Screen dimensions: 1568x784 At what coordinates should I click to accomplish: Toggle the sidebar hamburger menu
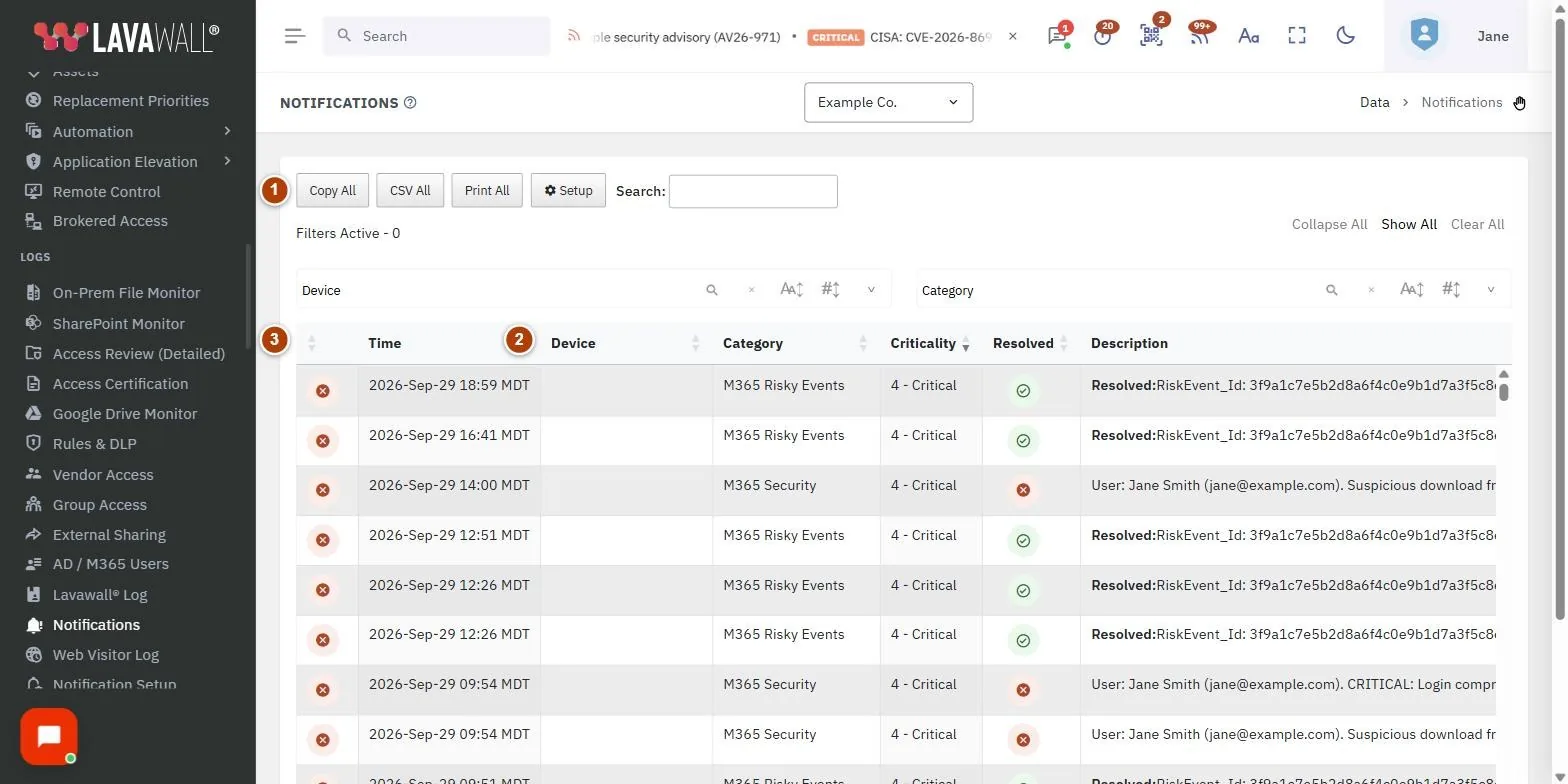295,36
